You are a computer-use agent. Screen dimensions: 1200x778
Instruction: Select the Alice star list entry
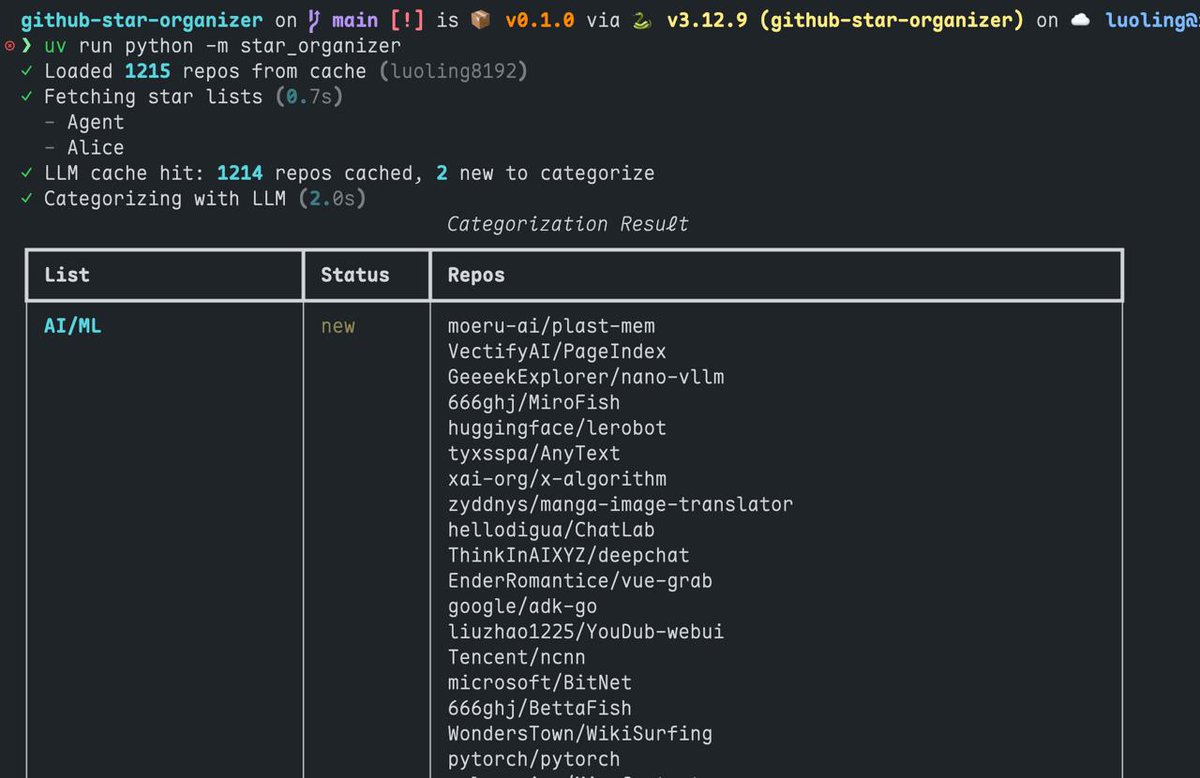[x=96, y=148]
